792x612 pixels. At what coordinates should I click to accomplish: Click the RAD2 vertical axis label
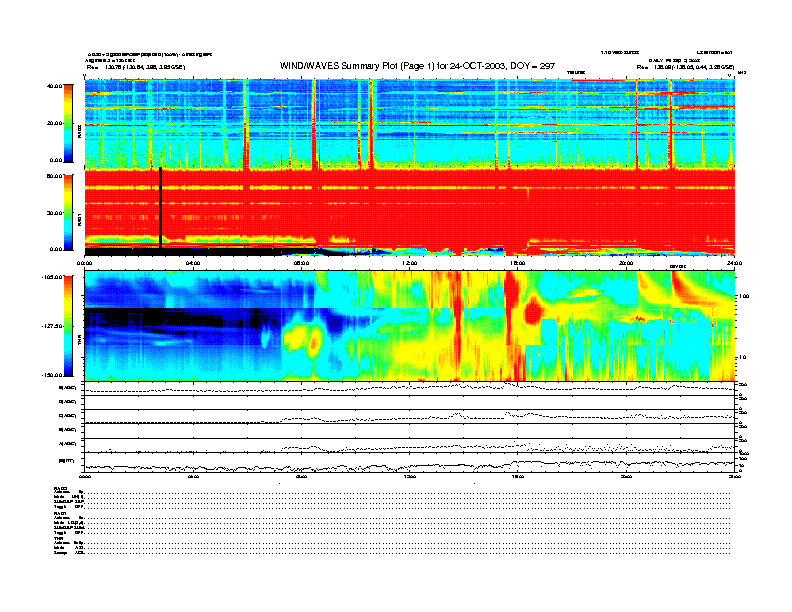coord(79,134)
